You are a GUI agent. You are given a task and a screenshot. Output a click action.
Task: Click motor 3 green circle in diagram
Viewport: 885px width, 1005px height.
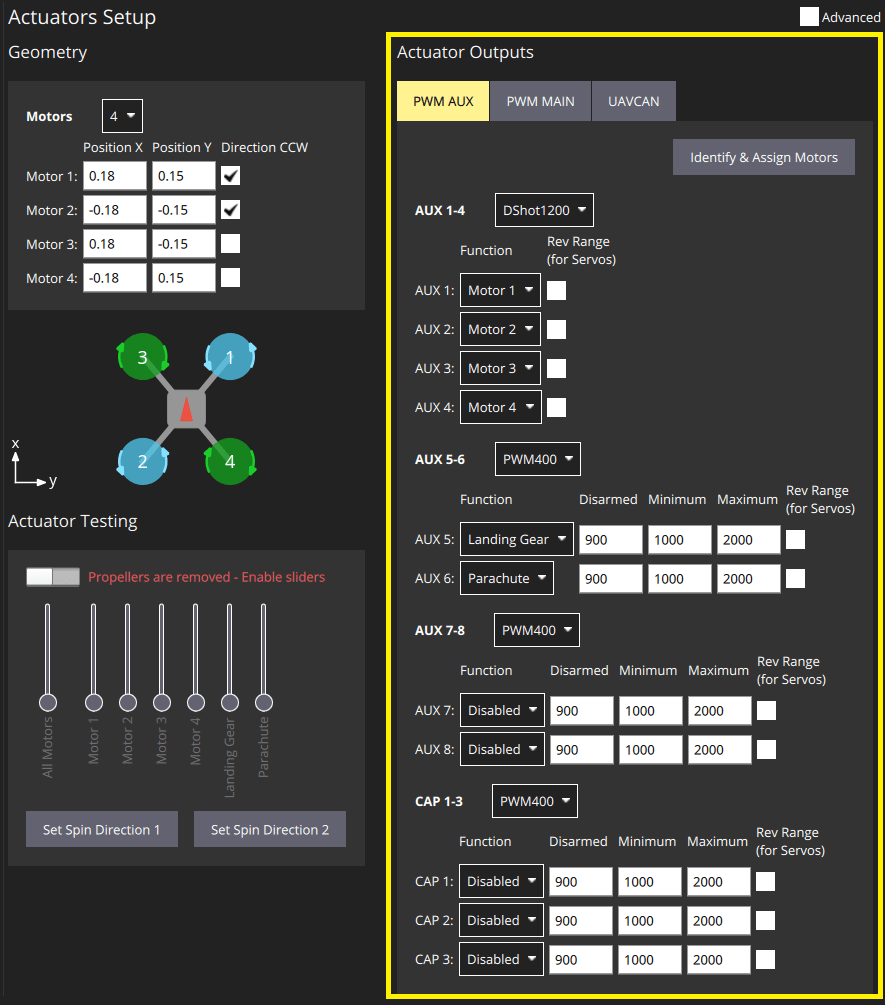(143, 357)
